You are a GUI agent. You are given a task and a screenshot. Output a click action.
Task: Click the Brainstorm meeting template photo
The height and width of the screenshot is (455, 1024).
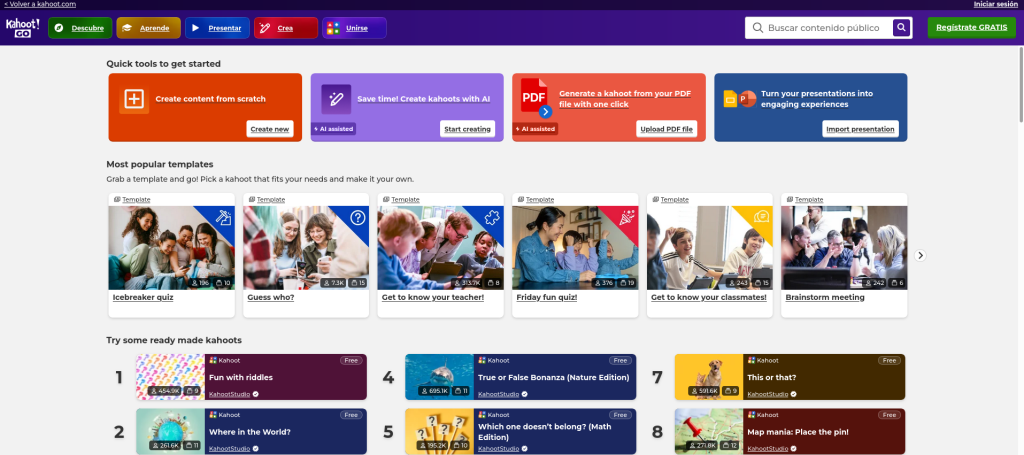844,248
